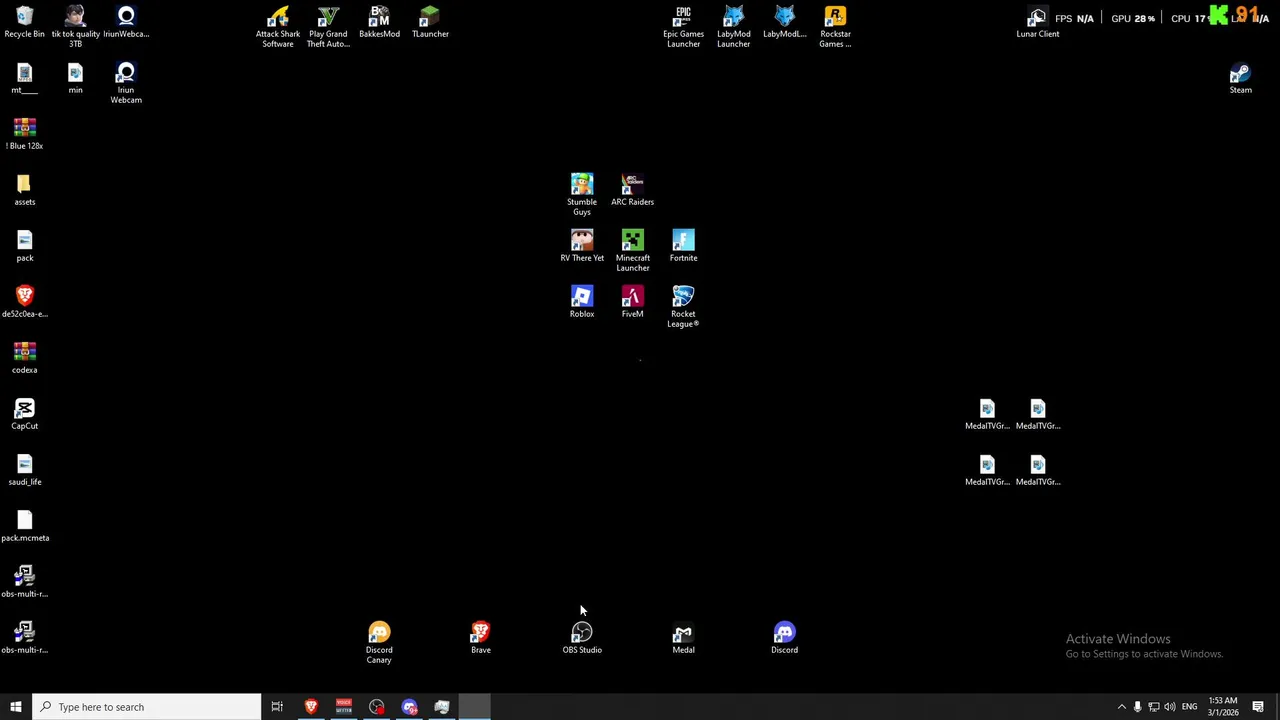Launch Play Grand Theft Auto shortcut
1280x720 pixels.
click(328, 27)
